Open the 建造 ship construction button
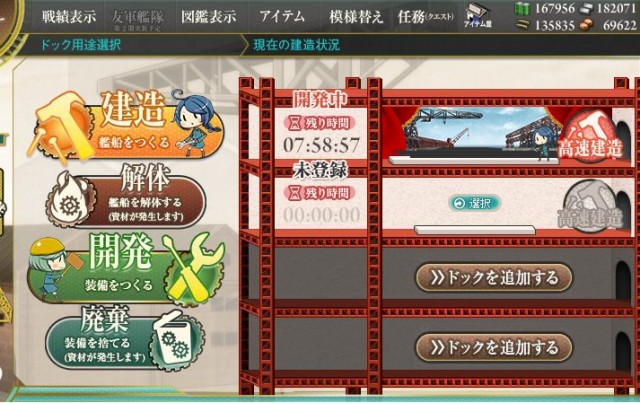640x403 pixels. click(x=127, y=126)
